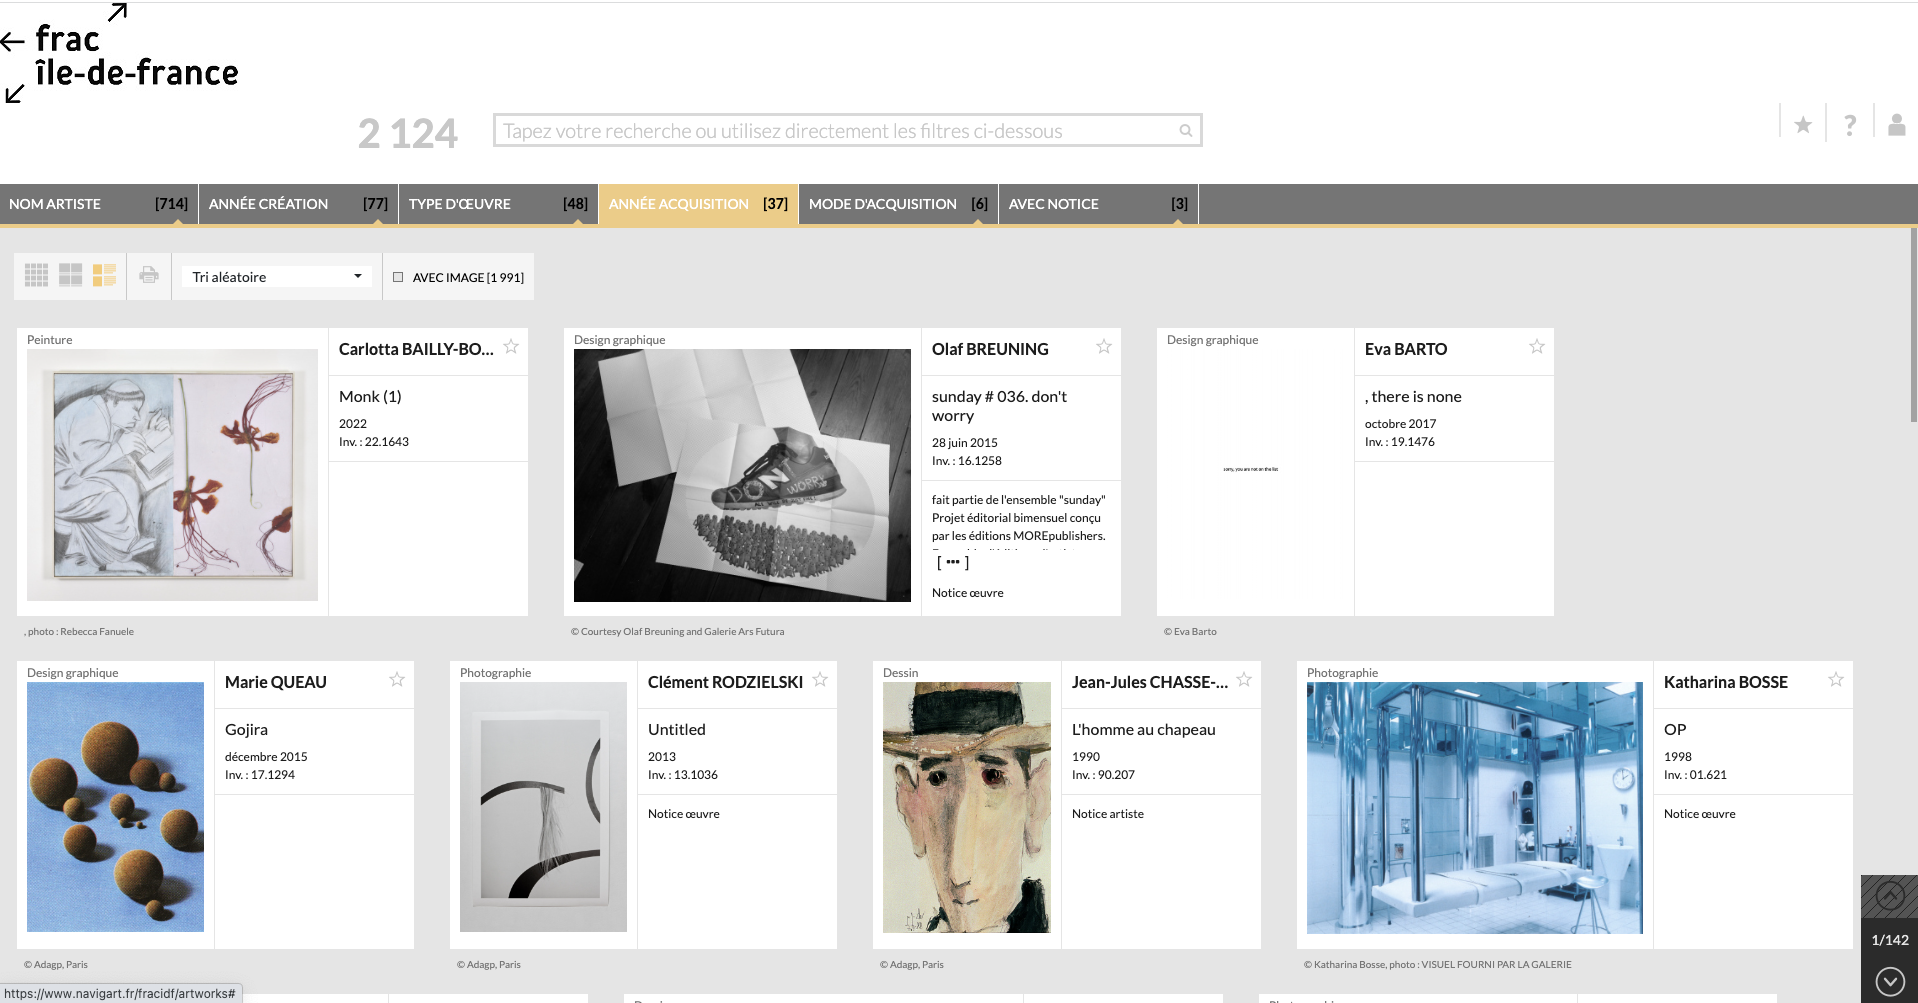Viewport: 1918px width, 1003px height.
Task: Expand the TYPE D'ŒUVRE filter
Action: [x=497, y=204]
